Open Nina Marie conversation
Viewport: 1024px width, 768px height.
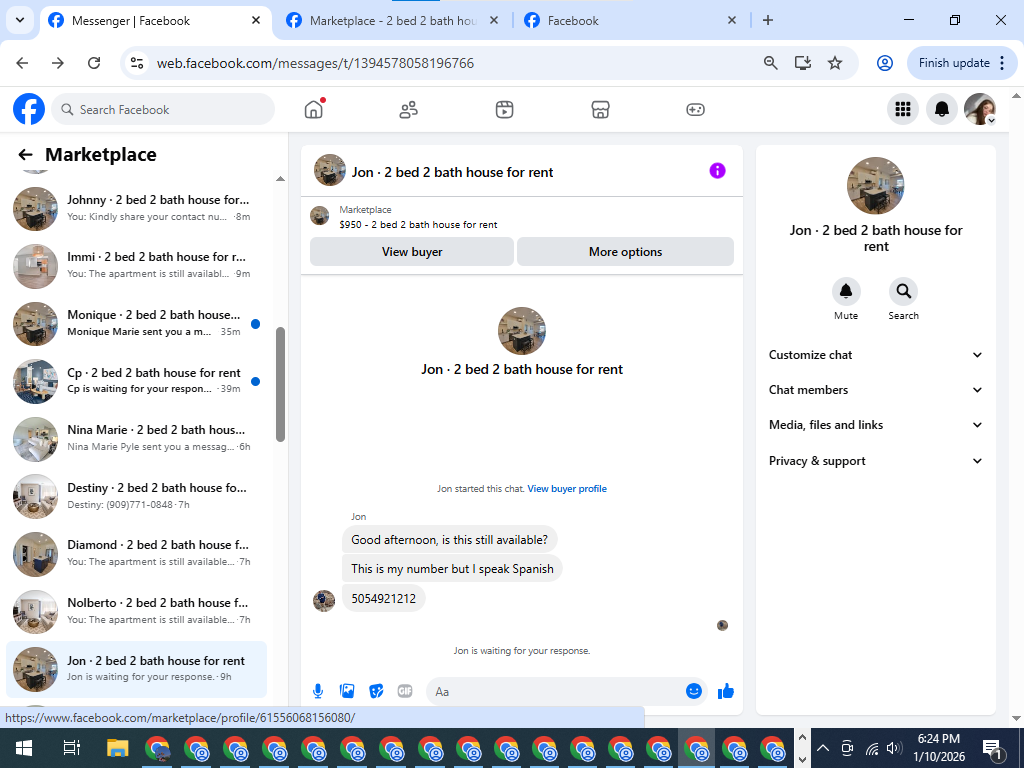[x=136, y=438]
